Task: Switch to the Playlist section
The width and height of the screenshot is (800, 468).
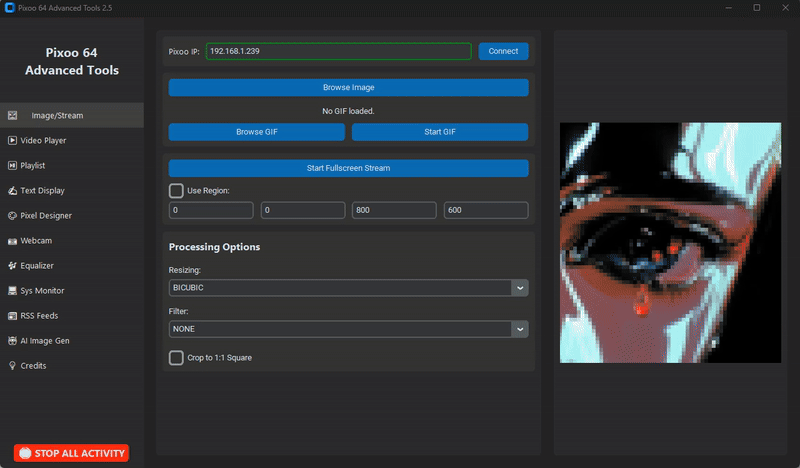Action: 71,165
